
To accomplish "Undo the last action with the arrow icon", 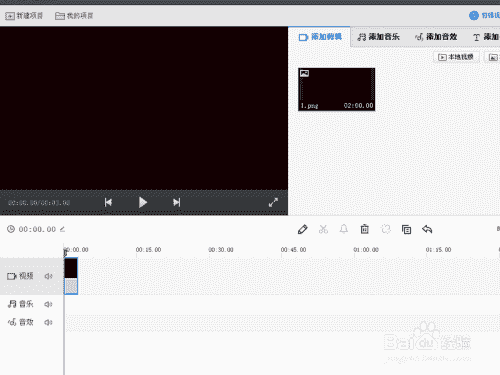I will (x=427, y=229).
